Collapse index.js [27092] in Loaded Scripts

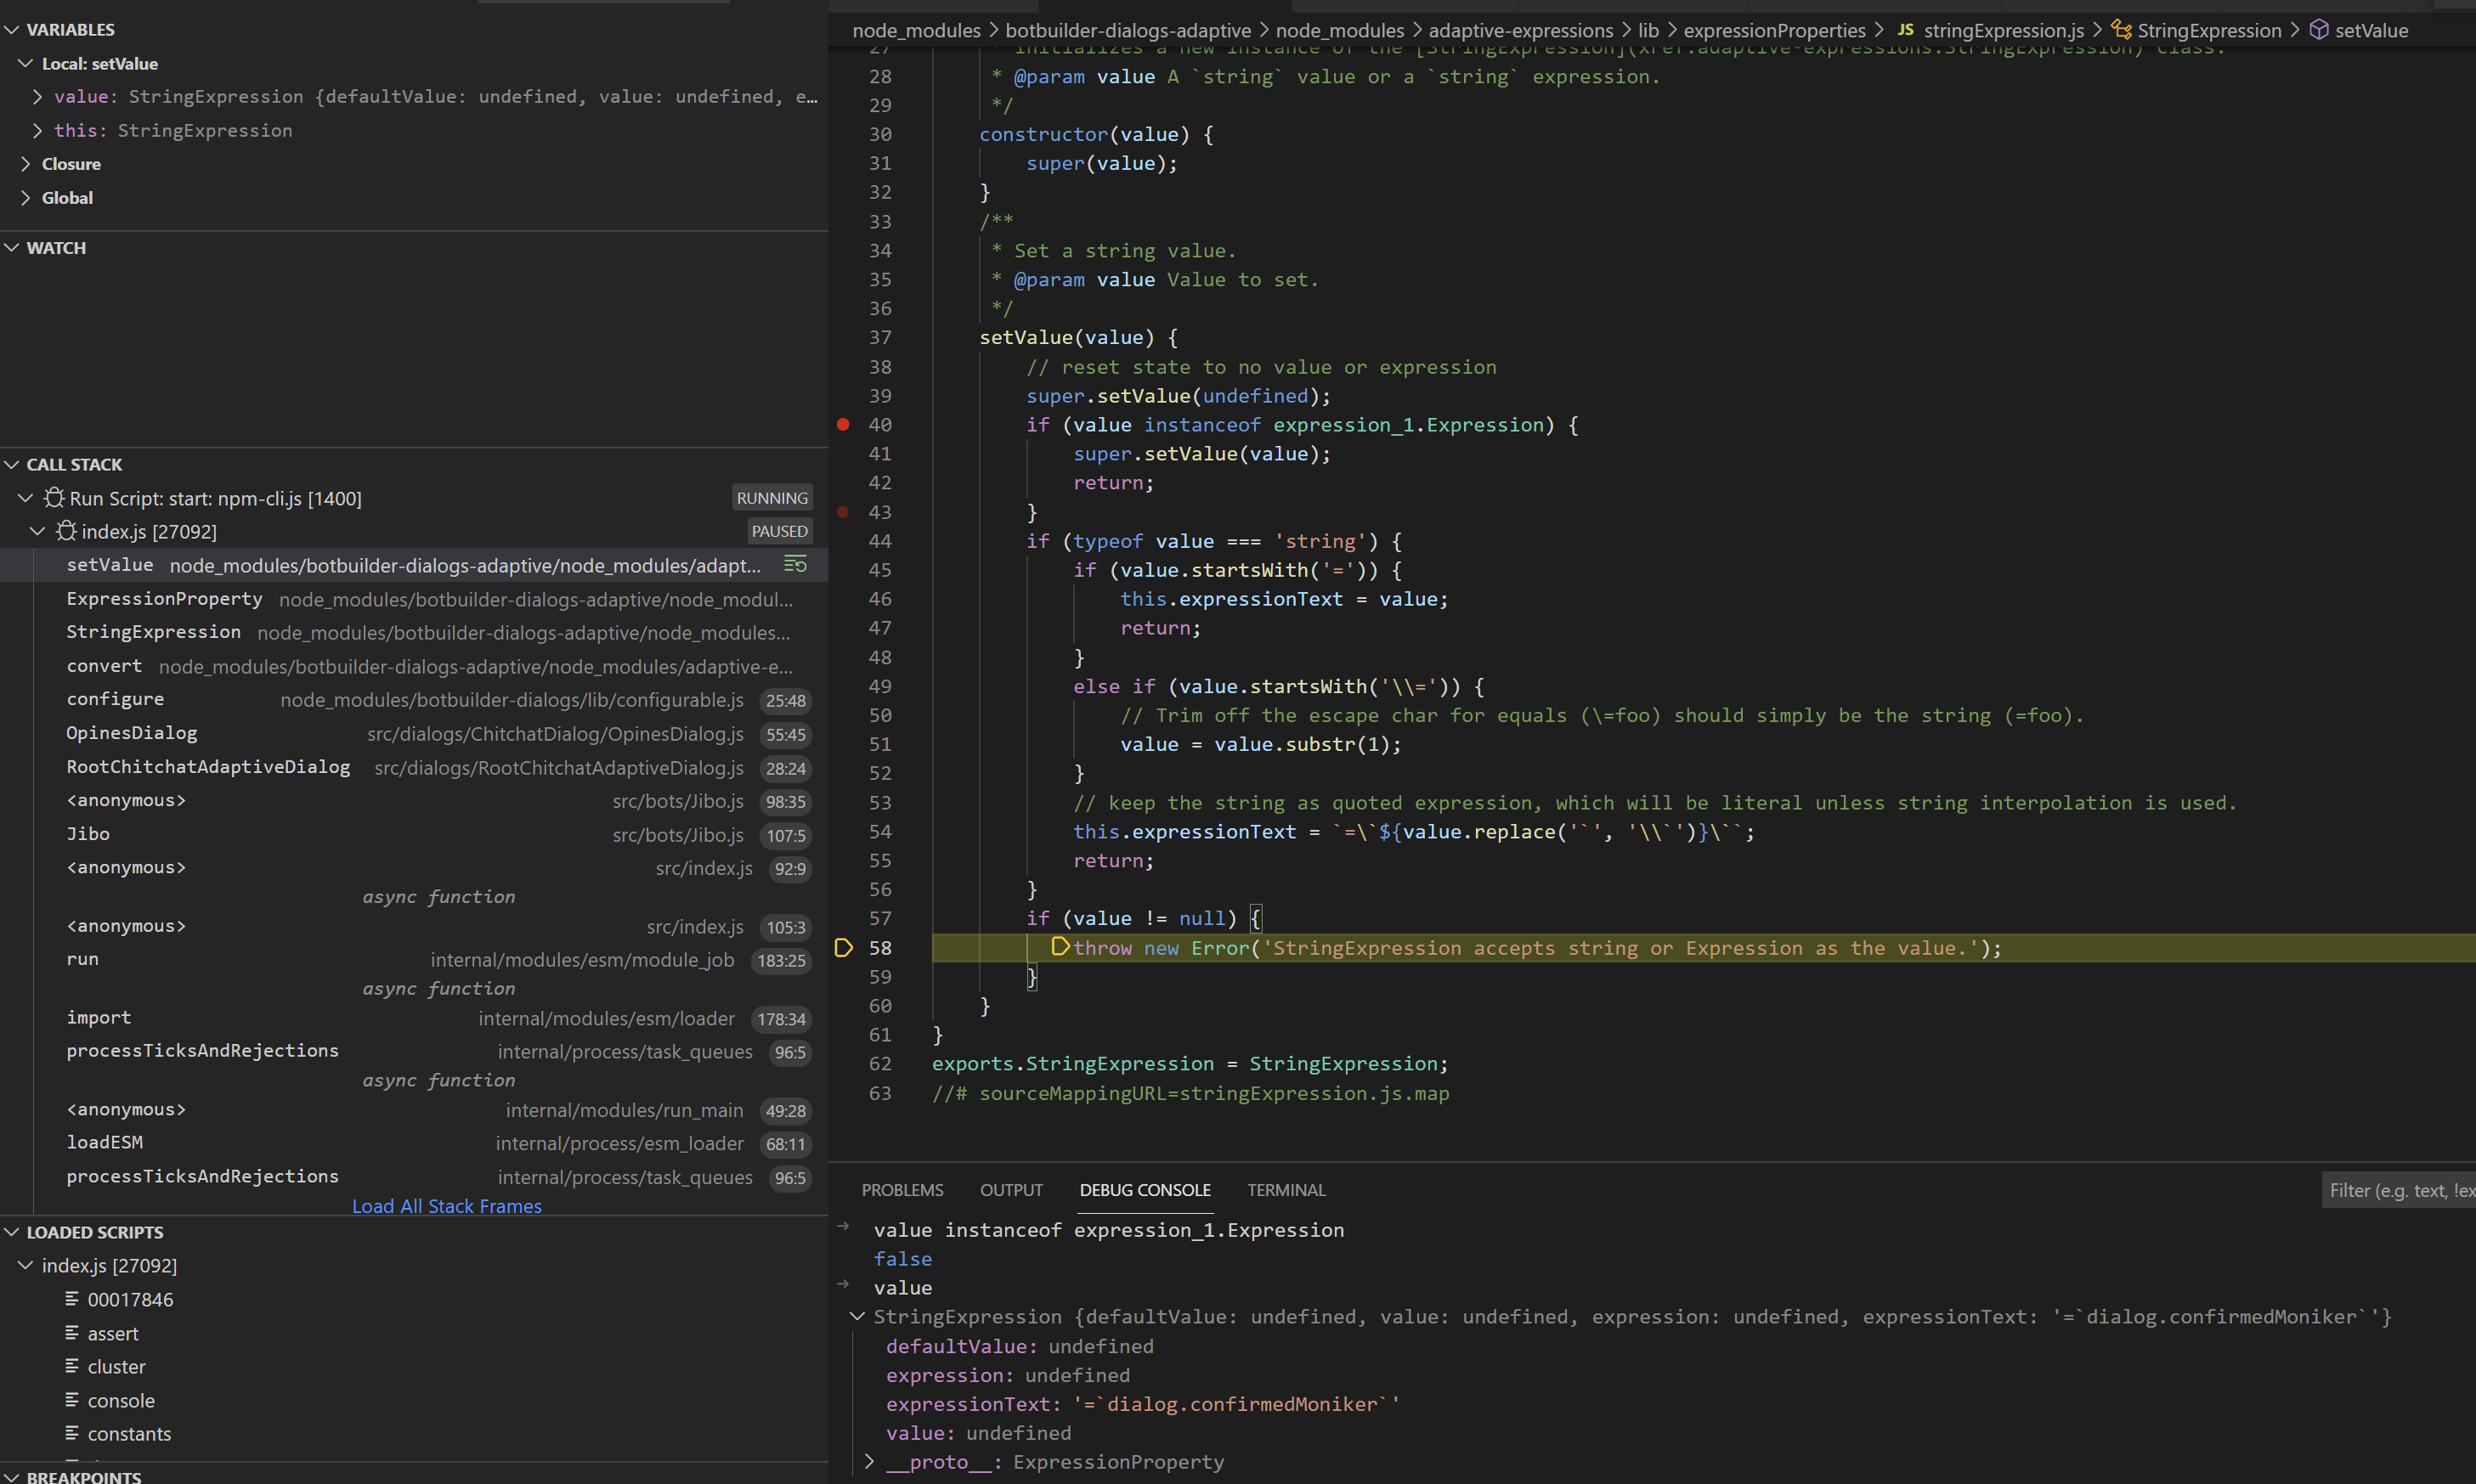pos(26,1265)
